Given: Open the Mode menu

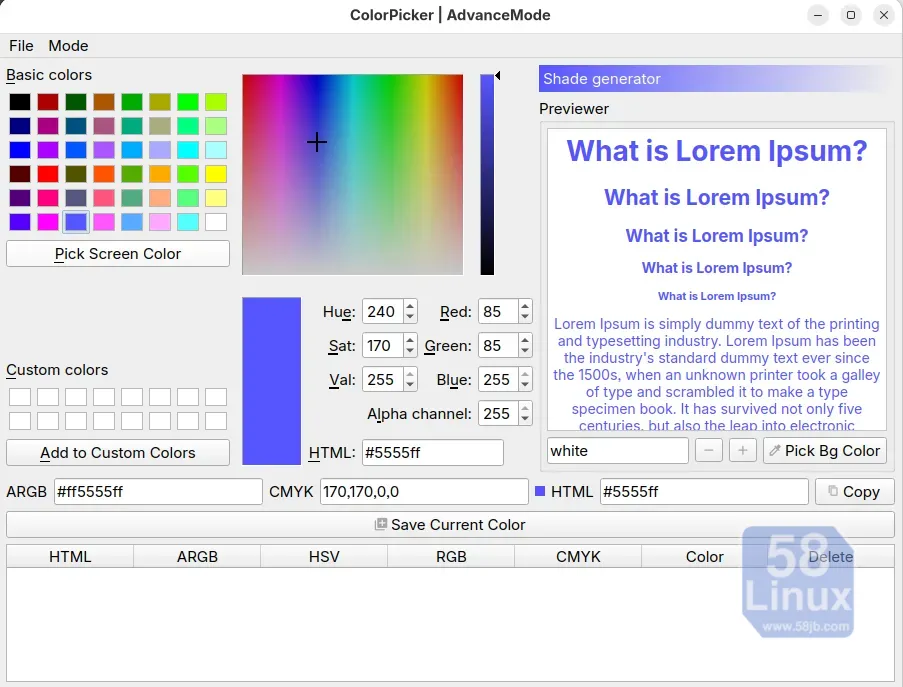Looking at the screenshot, I should (x=68, y=45).
